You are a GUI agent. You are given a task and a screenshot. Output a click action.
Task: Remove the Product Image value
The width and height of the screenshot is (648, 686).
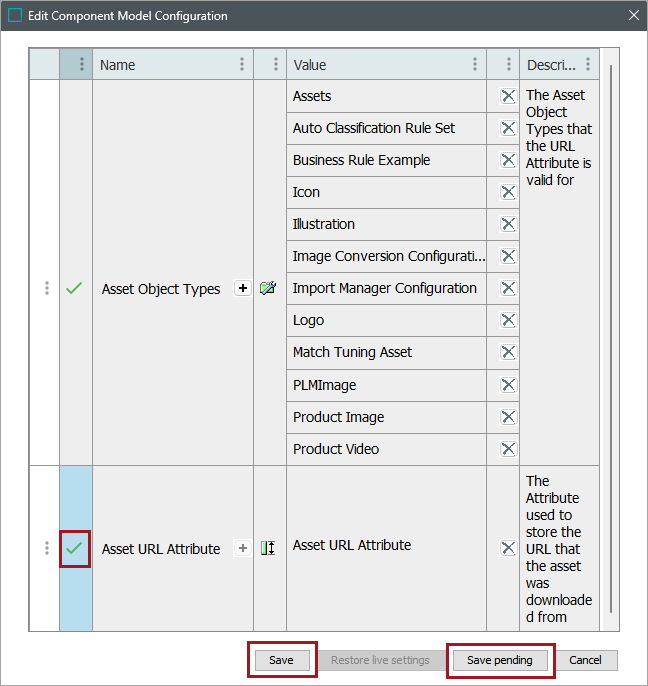pos(508,417)
